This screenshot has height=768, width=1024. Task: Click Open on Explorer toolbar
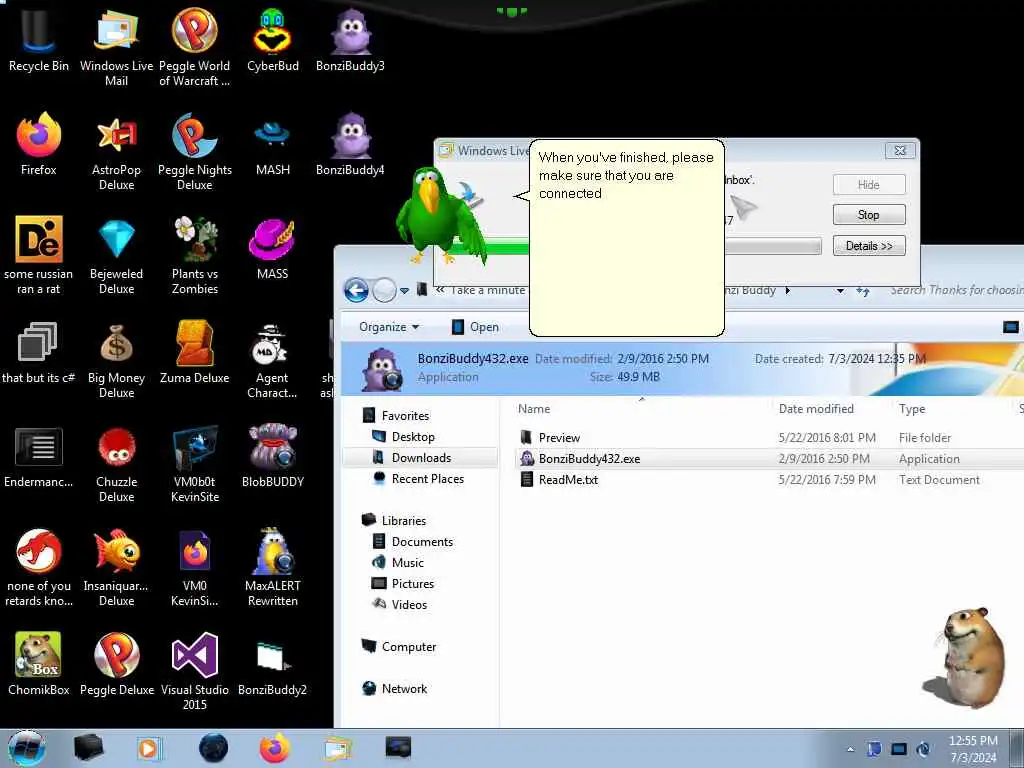[x=475, y=327]
